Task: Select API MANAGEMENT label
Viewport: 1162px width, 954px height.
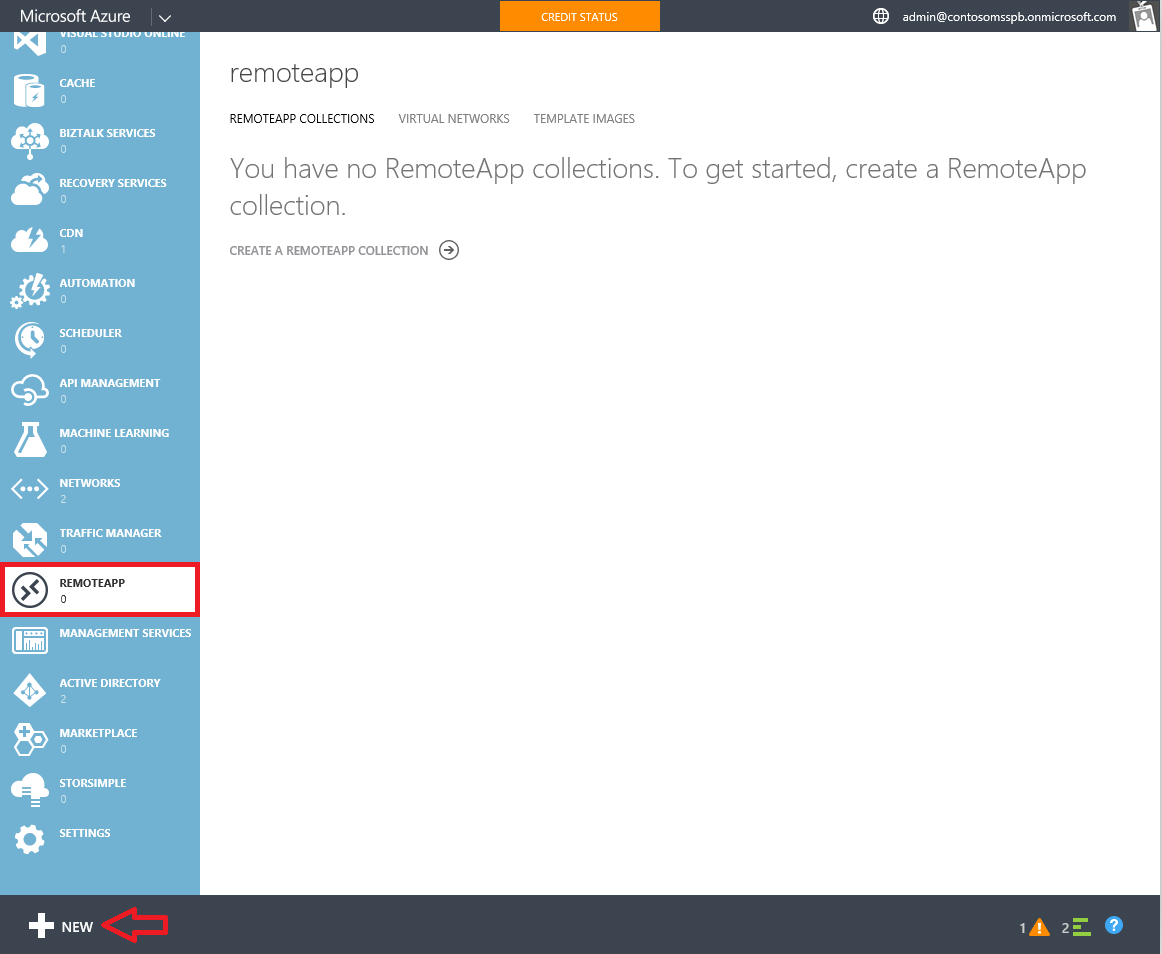Action: tap(110, 383)
